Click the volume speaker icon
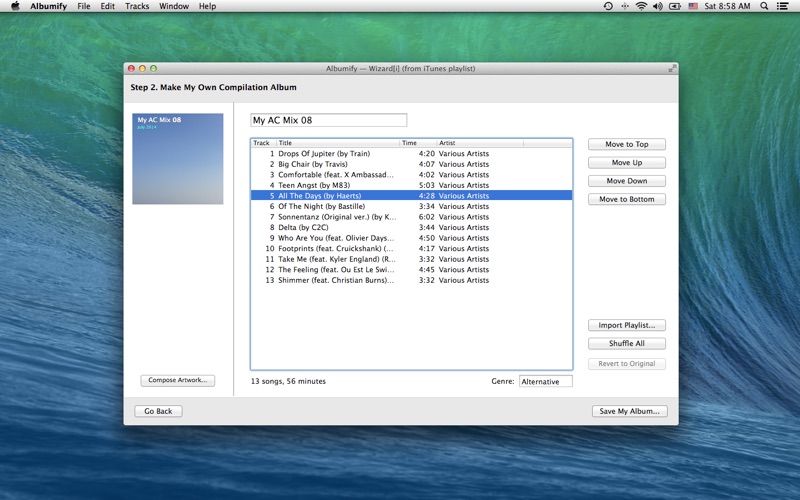 [658, 6]
